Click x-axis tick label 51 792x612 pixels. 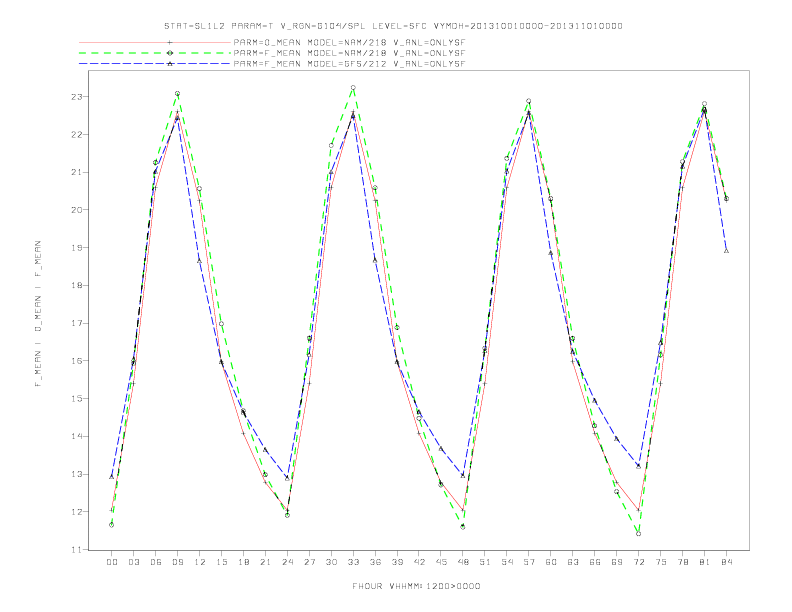[485, 562]
